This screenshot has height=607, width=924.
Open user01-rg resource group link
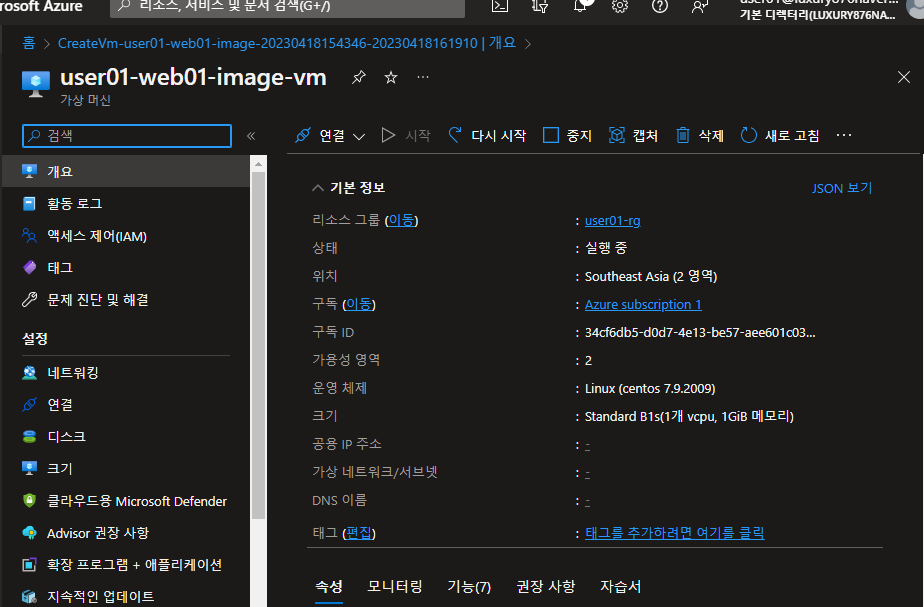pos(612,220)
